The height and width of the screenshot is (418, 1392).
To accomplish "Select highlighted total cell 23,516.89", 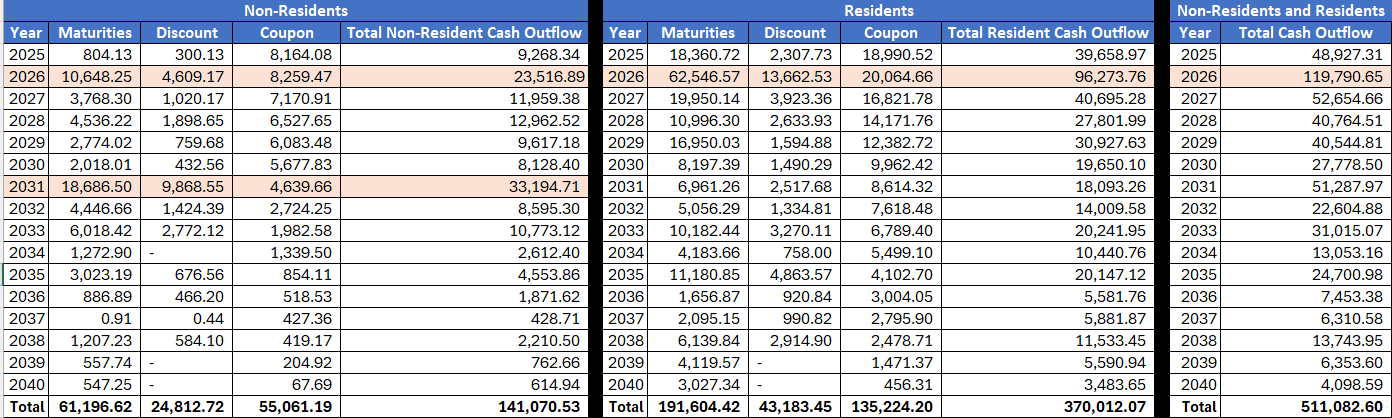I will pyautogui.click(x=463, y=76).
